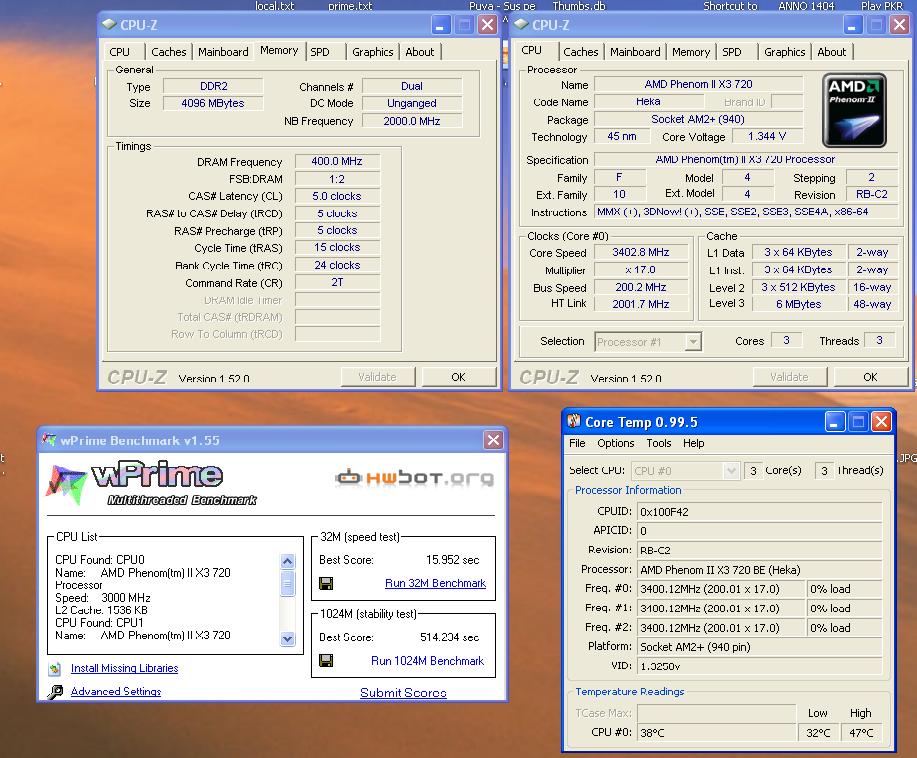Screen dimensions: 917x758
Task: Click the Core Speed value 3402.8 MHz
Action: point(641,252)
